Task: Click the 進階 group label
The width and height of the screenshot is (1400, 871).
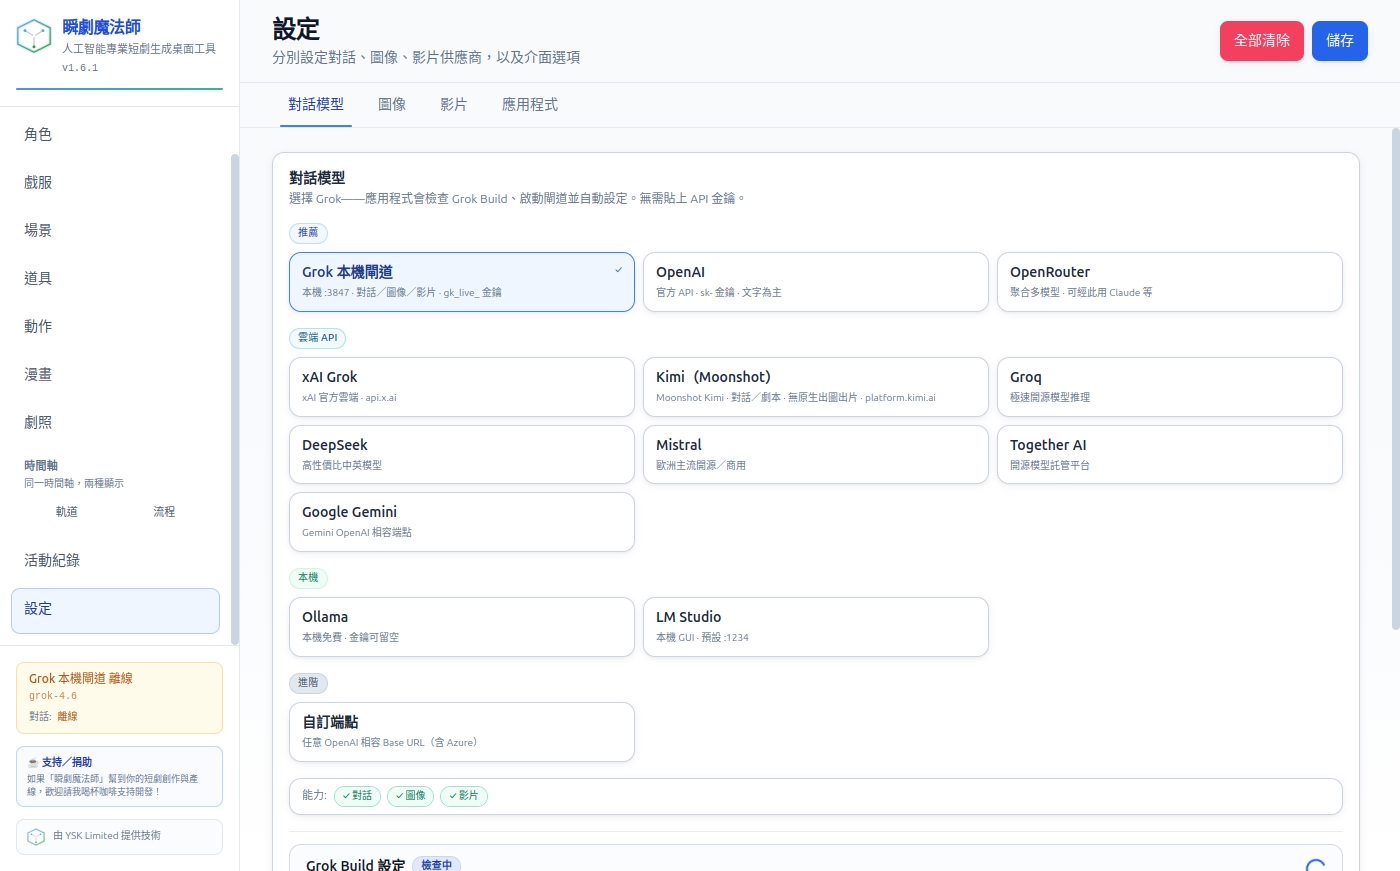Action: point(308,683)
